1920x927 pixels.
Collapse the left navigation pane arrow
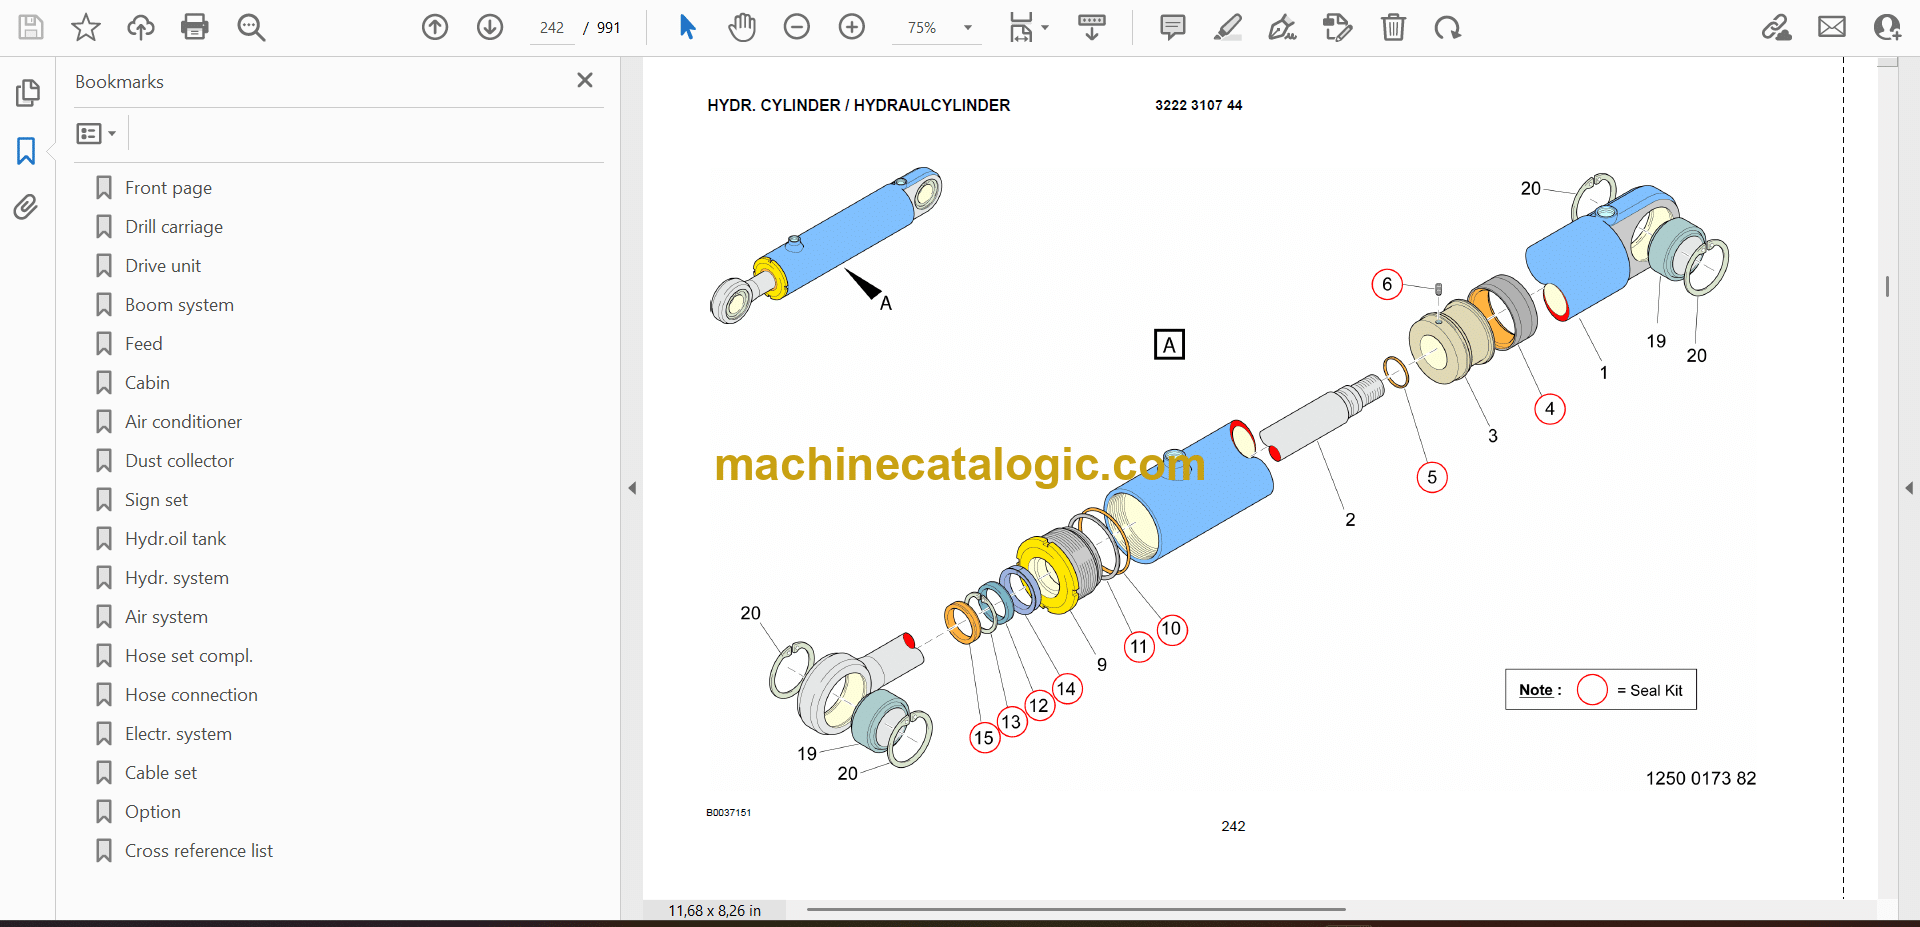tap(632, 488)
